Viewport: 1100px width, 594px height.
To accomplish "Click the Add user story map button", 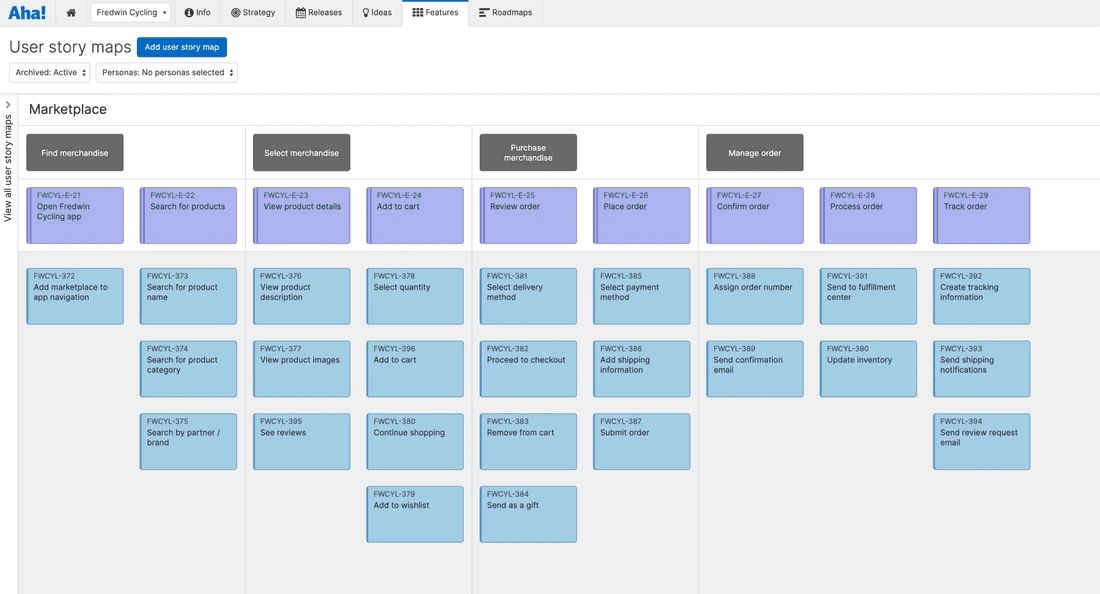I will (181, 46).
